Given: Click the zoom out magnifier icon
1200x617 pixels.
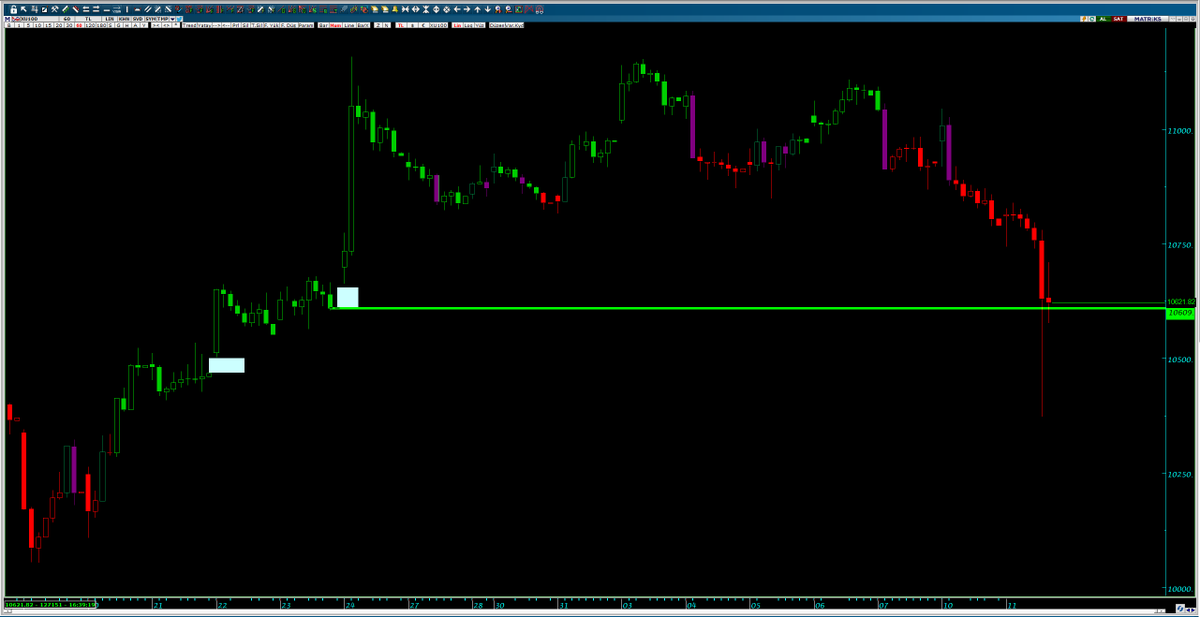Looking at the screenshot, I should [x=508, y=9].
